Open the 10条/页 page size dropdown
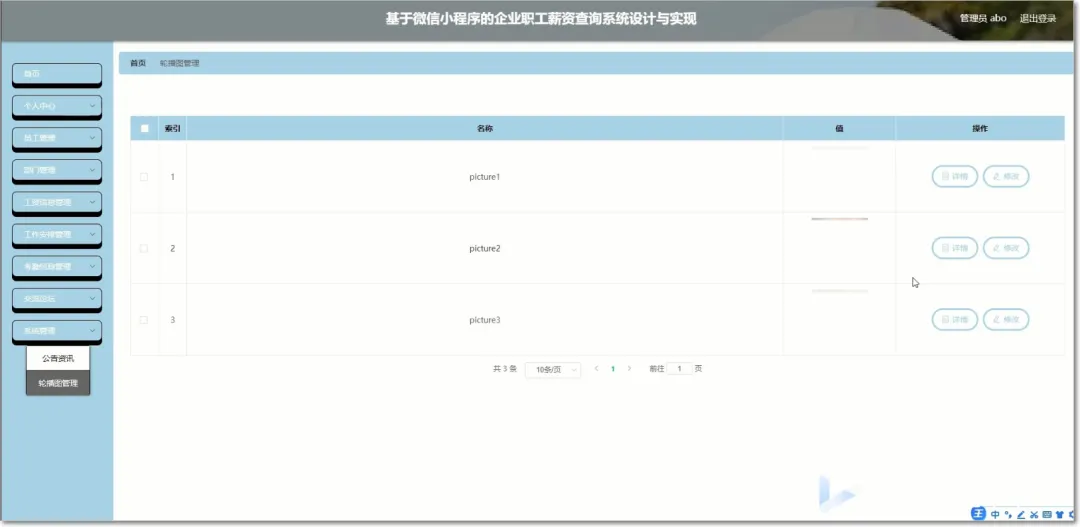 (x=552, y=369)
